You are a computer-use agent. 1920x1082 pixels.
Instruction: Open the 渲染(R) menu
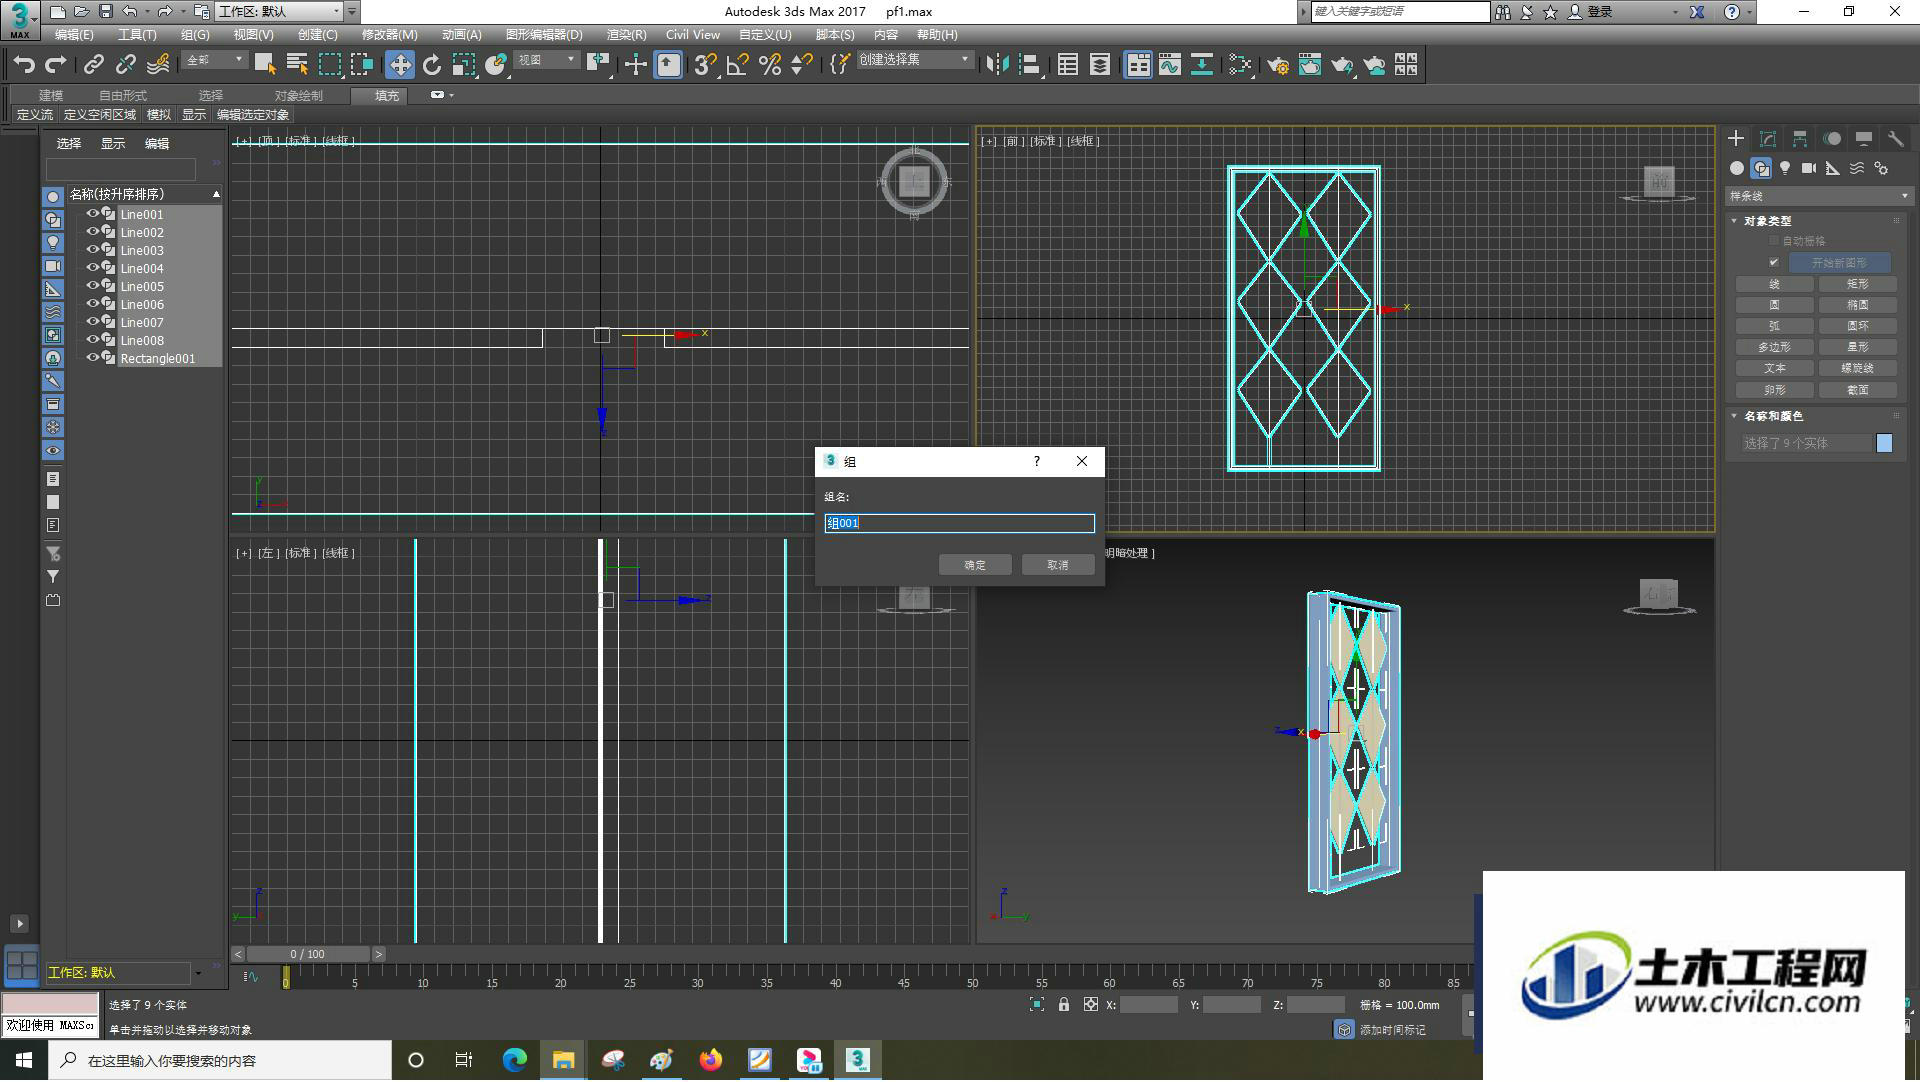tap(626, 35)
